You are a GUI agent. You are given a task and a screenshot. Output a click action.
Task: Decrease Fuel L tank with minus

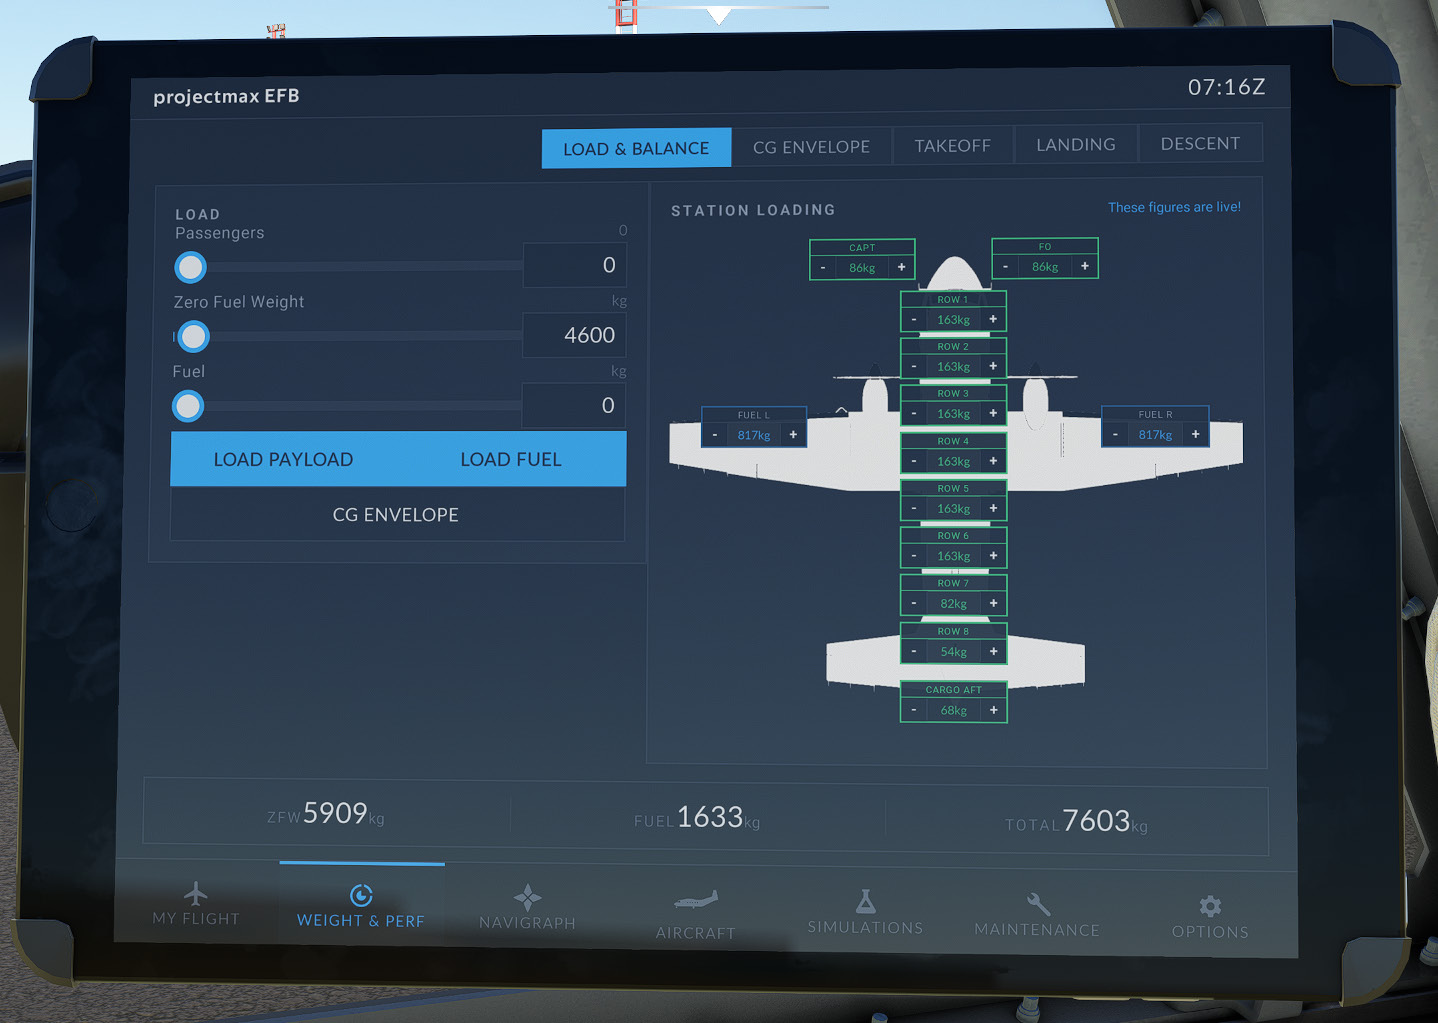[x=715, y=435]
